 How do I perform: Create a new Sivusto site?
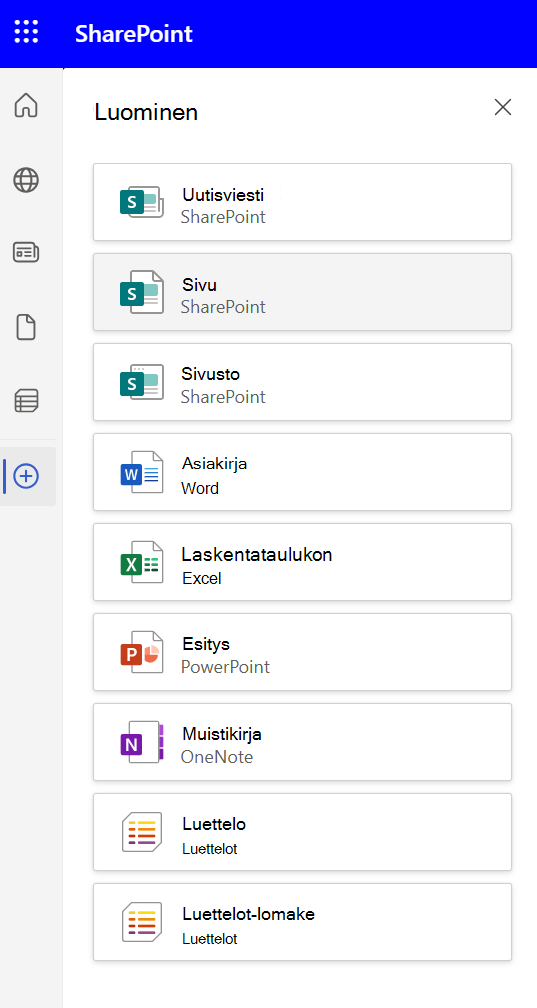coord(302,382)
